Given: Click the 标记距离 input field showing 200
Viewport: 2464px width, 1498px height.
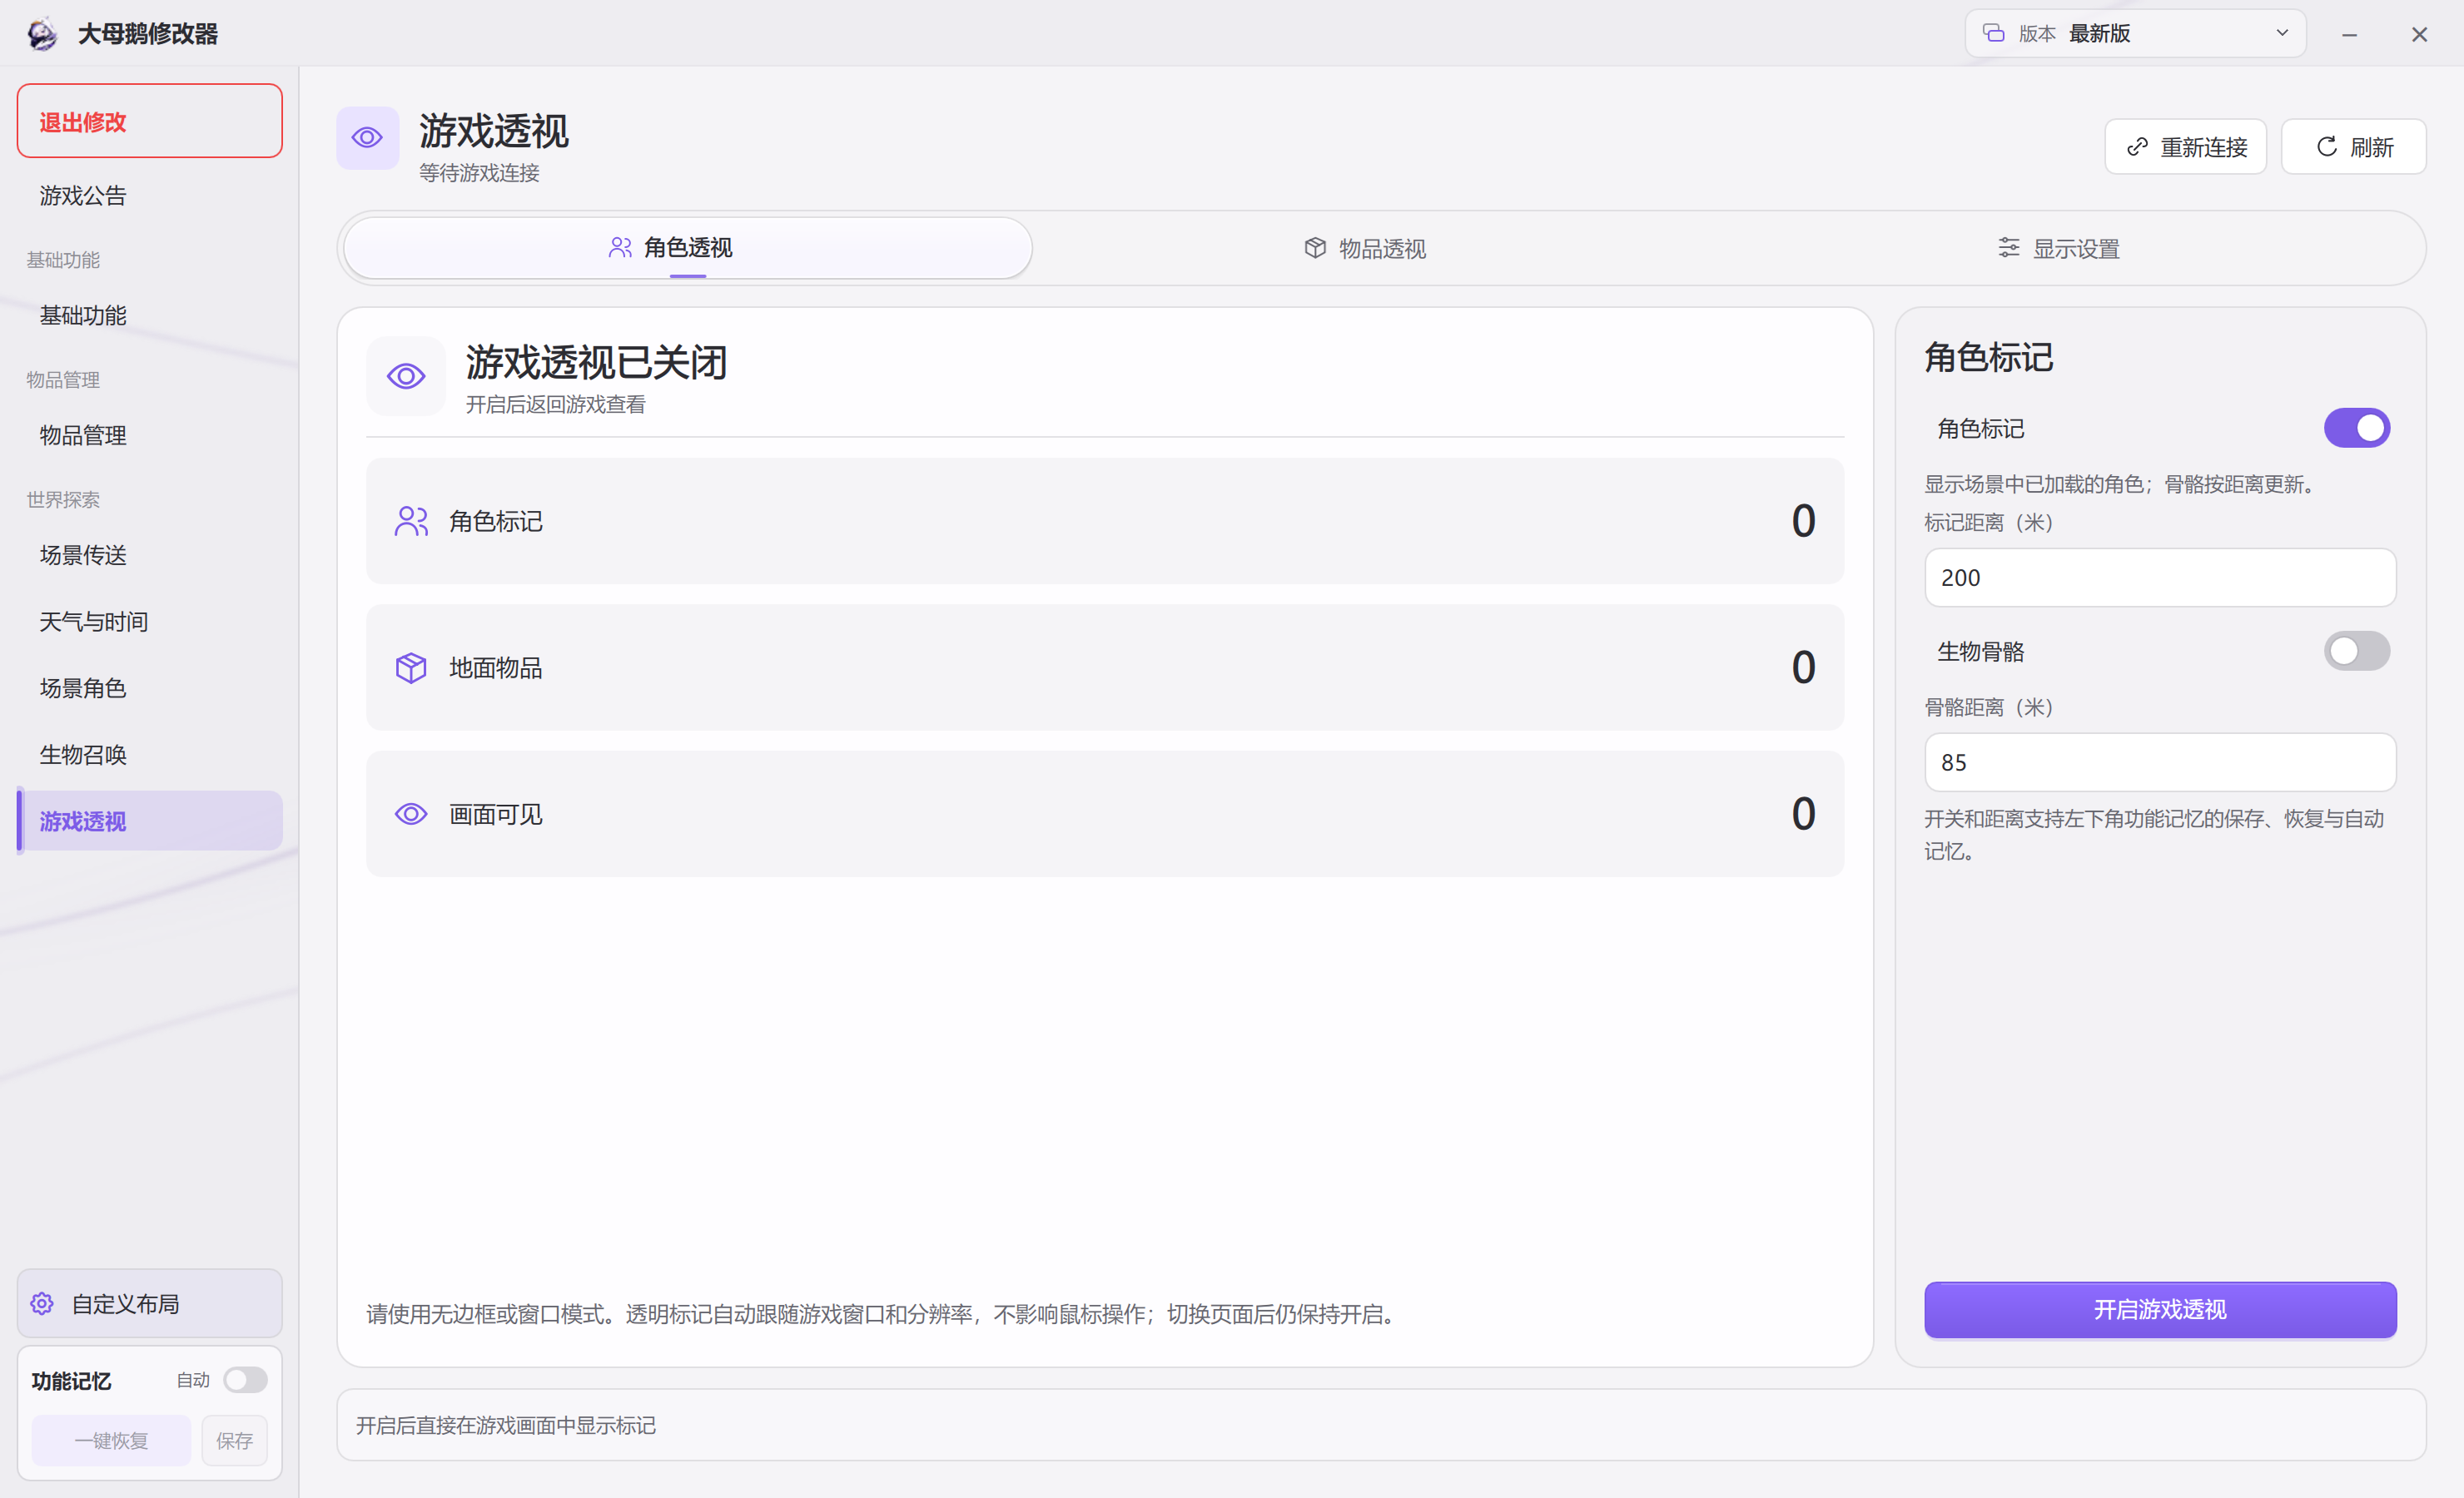Looking at the screenshot, I should (2160, 578).
